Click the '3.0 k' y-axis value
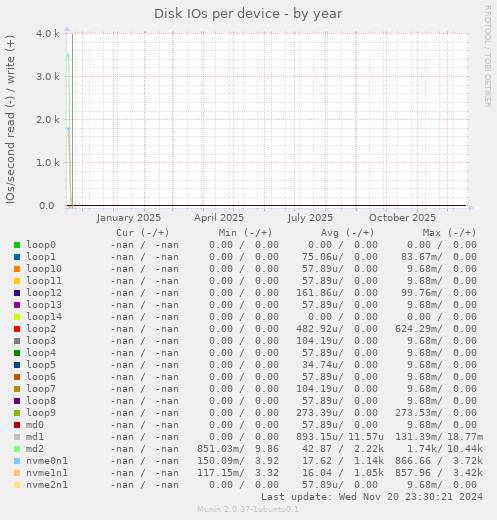Viewport: 497px width, 520px height. click(x=48, y=77)
